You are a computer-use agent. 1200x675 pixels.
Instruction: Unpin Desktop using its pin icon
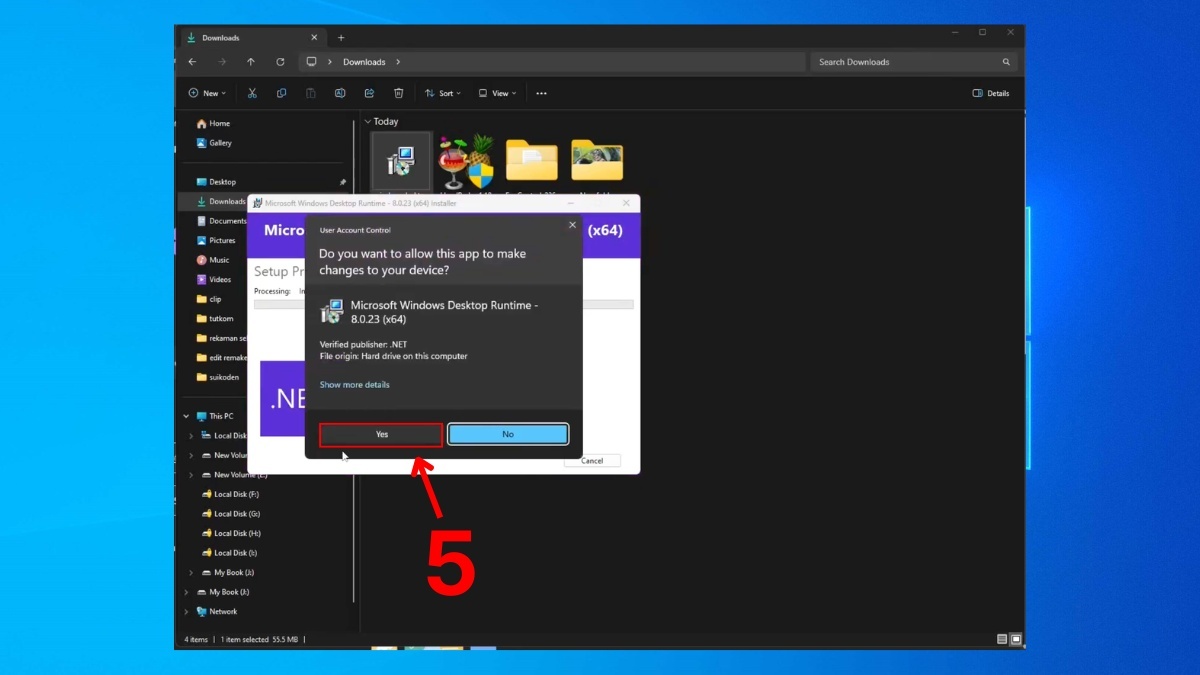(x=343, y=182)
